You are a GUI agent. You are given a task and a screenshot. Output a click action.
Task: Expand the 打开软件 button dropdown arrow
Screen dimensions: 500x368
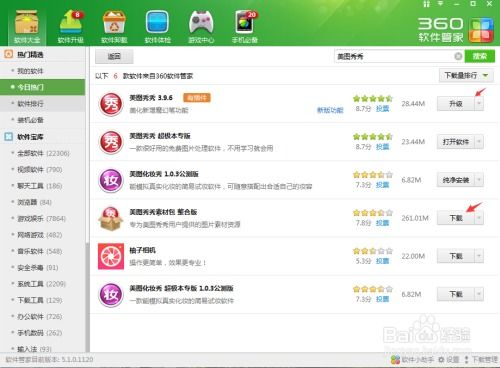[x=479, y=142]
